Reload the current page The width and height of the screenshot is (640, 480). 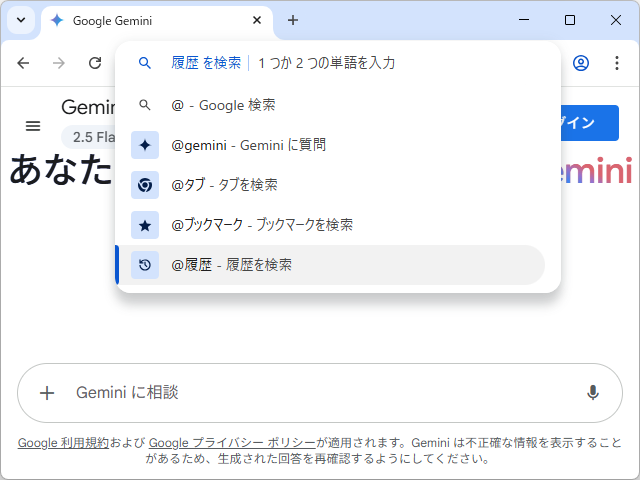click(95, 63)
